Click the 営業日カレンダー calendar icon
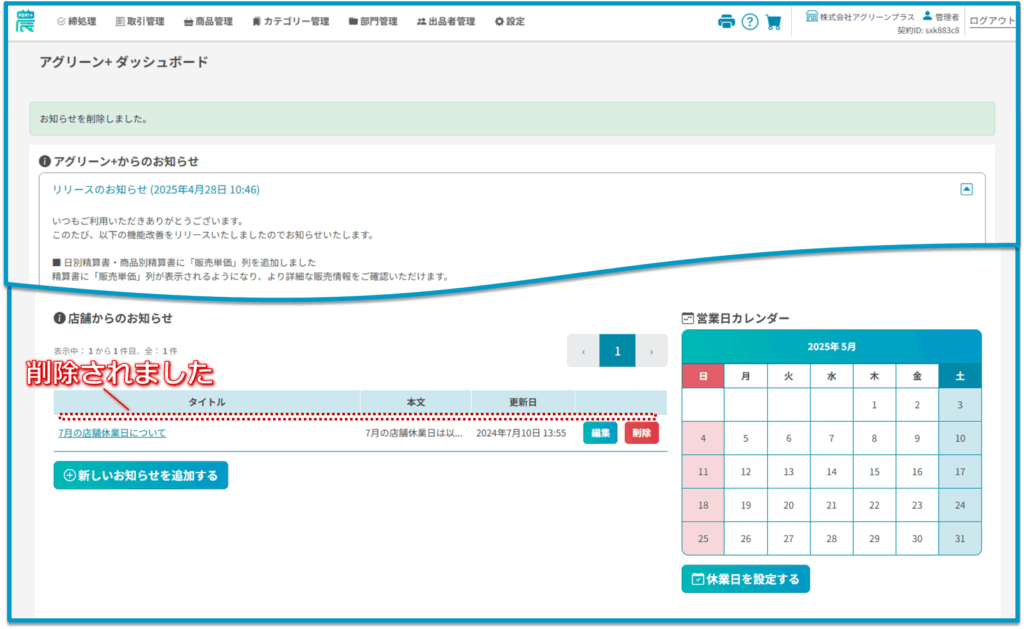This screenshot has width=1024, height=629. tap(688, 318)
